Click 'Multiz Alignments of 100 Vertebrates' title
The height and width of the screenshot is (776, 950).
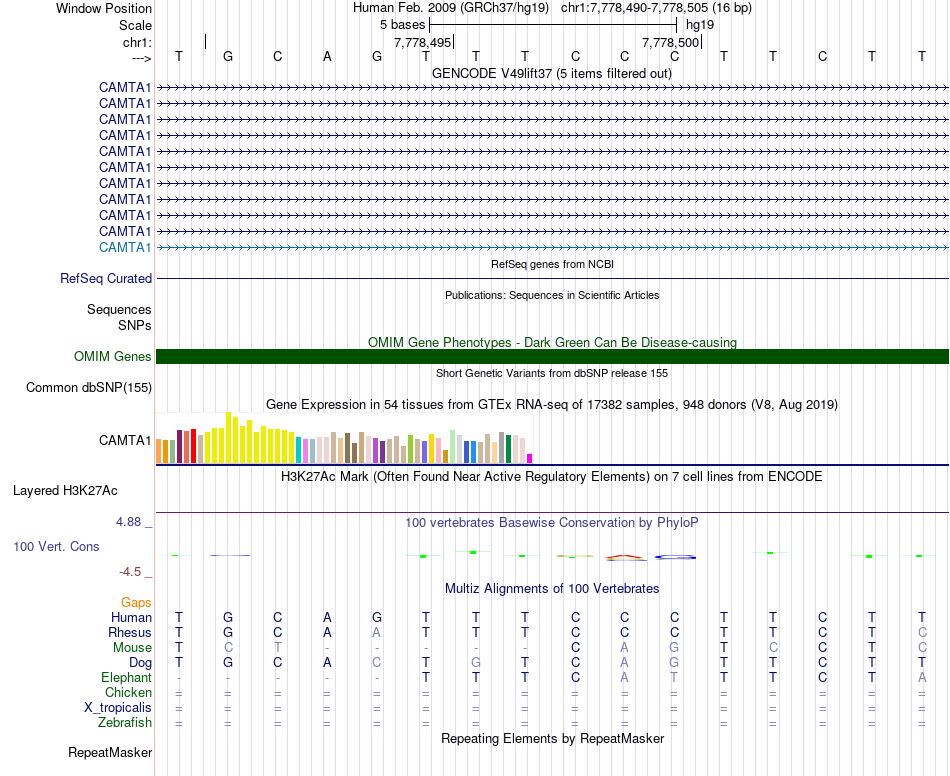(552, 588)
